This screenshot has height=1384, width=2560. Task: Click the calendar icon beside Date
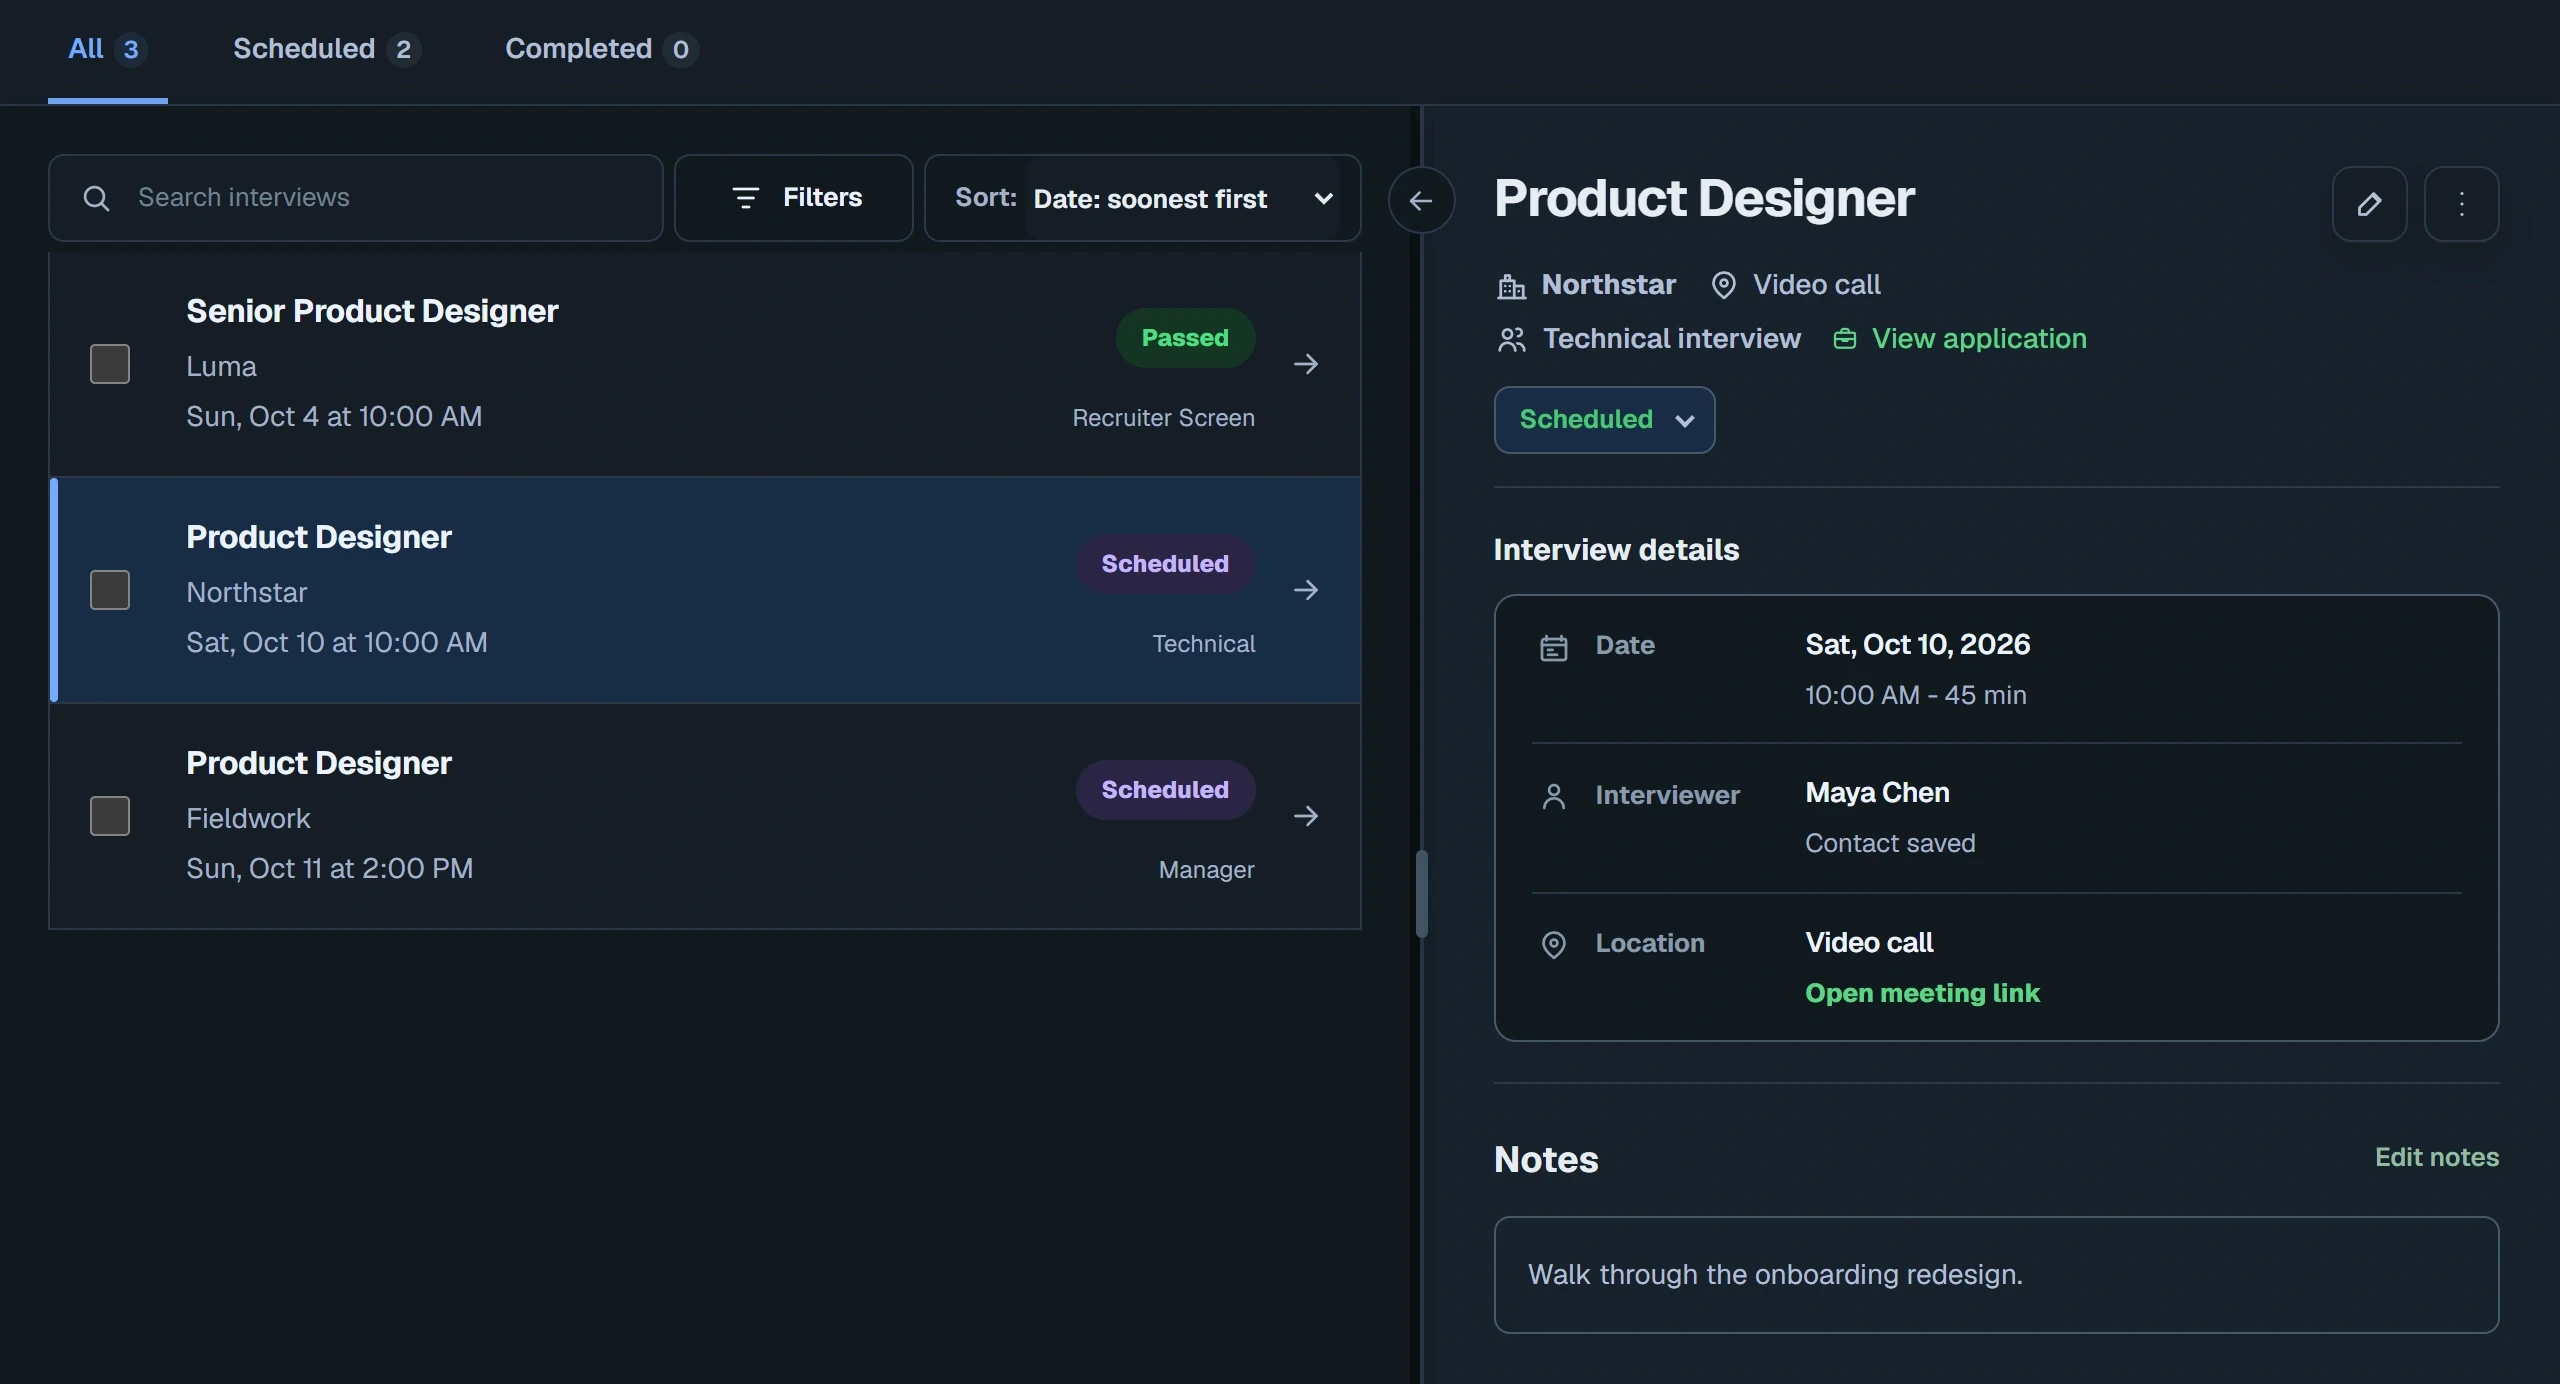coord(1553,647)
